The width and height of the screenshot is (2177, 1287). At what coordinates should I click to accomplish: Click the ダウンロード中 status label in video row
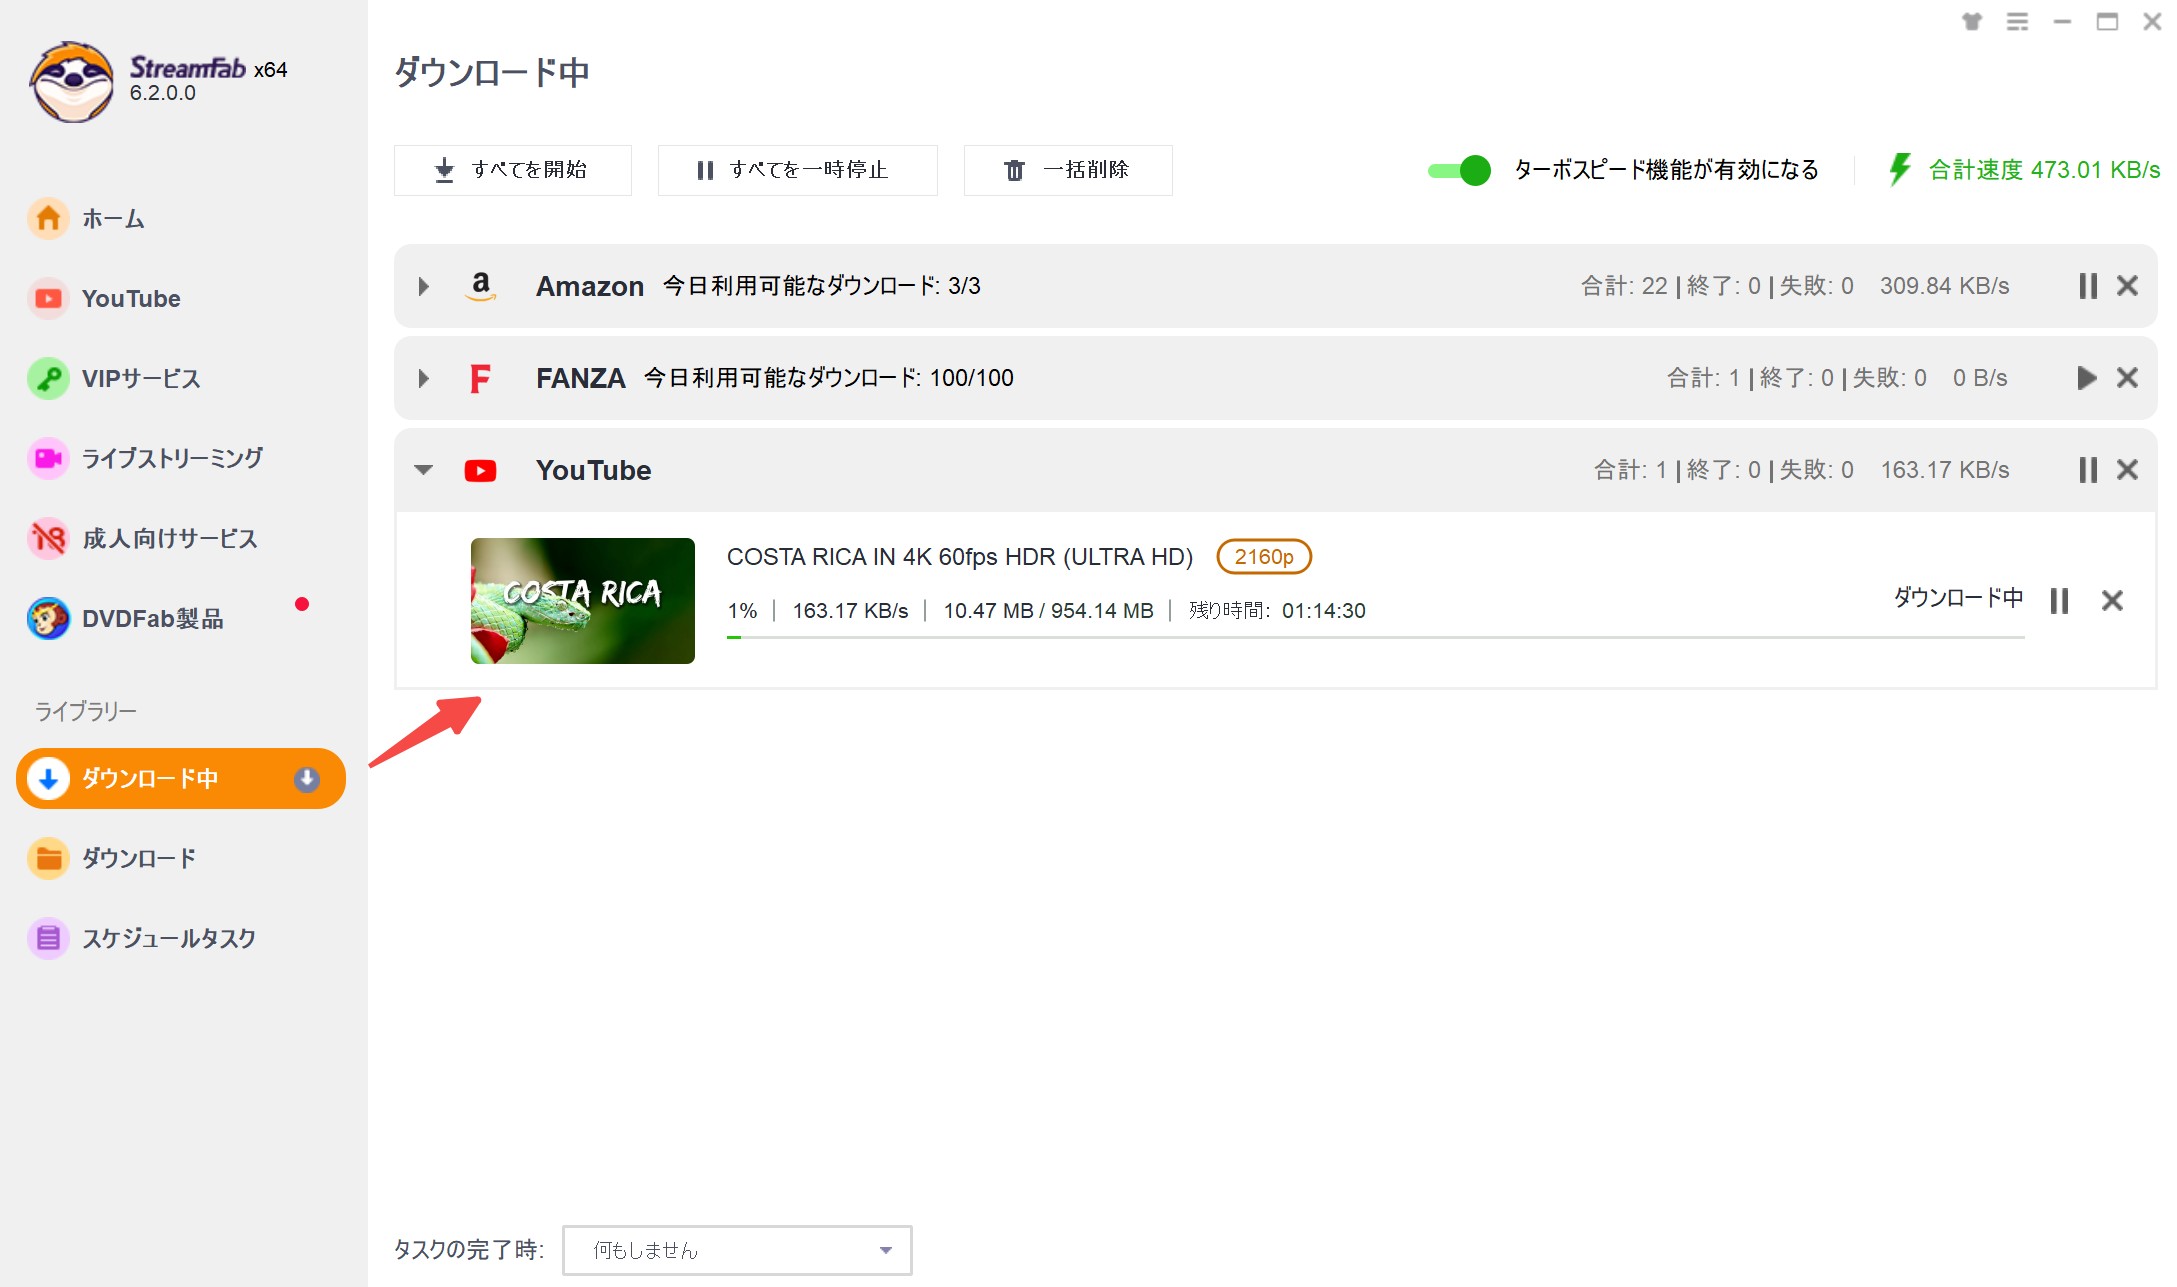(x=1958, y=598)
